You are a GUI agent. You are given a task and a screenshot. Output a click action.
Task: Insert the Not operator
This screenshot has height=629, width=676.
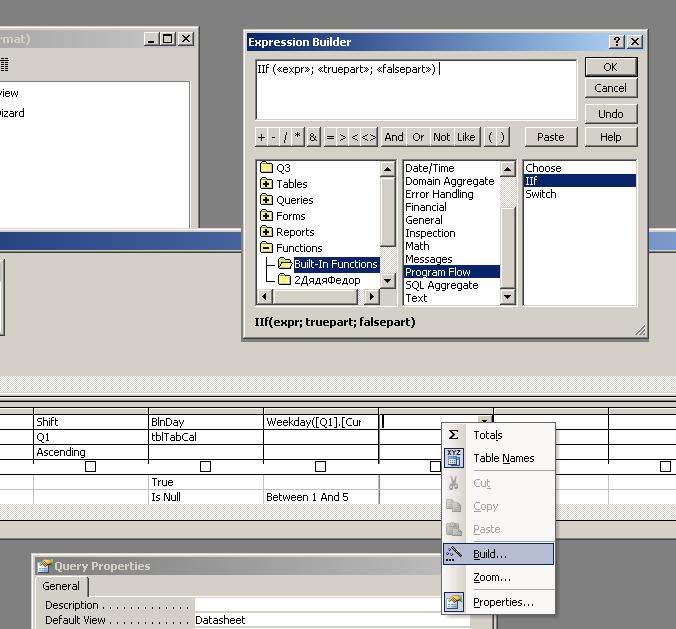pos(442,137)
